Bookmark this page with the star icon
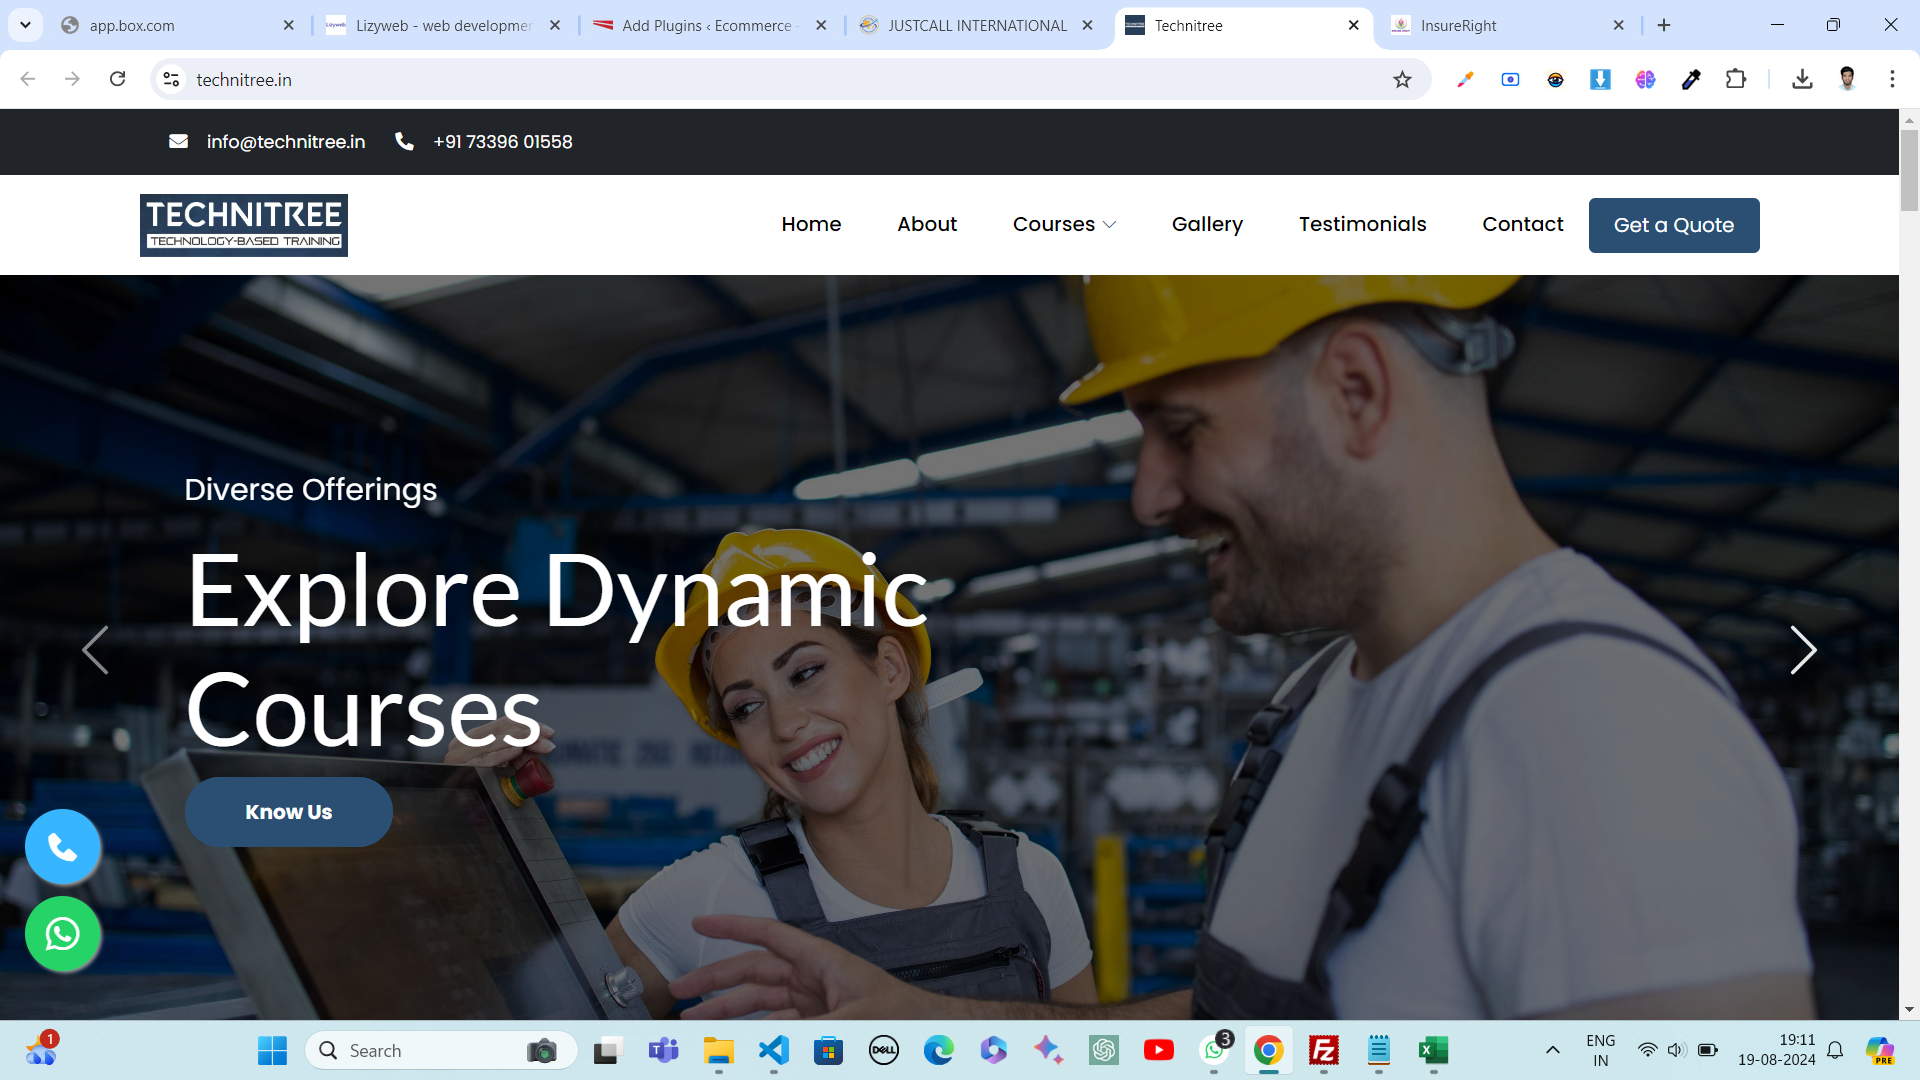Viewport: 1920px width, 1080px height. (1402, 79)
